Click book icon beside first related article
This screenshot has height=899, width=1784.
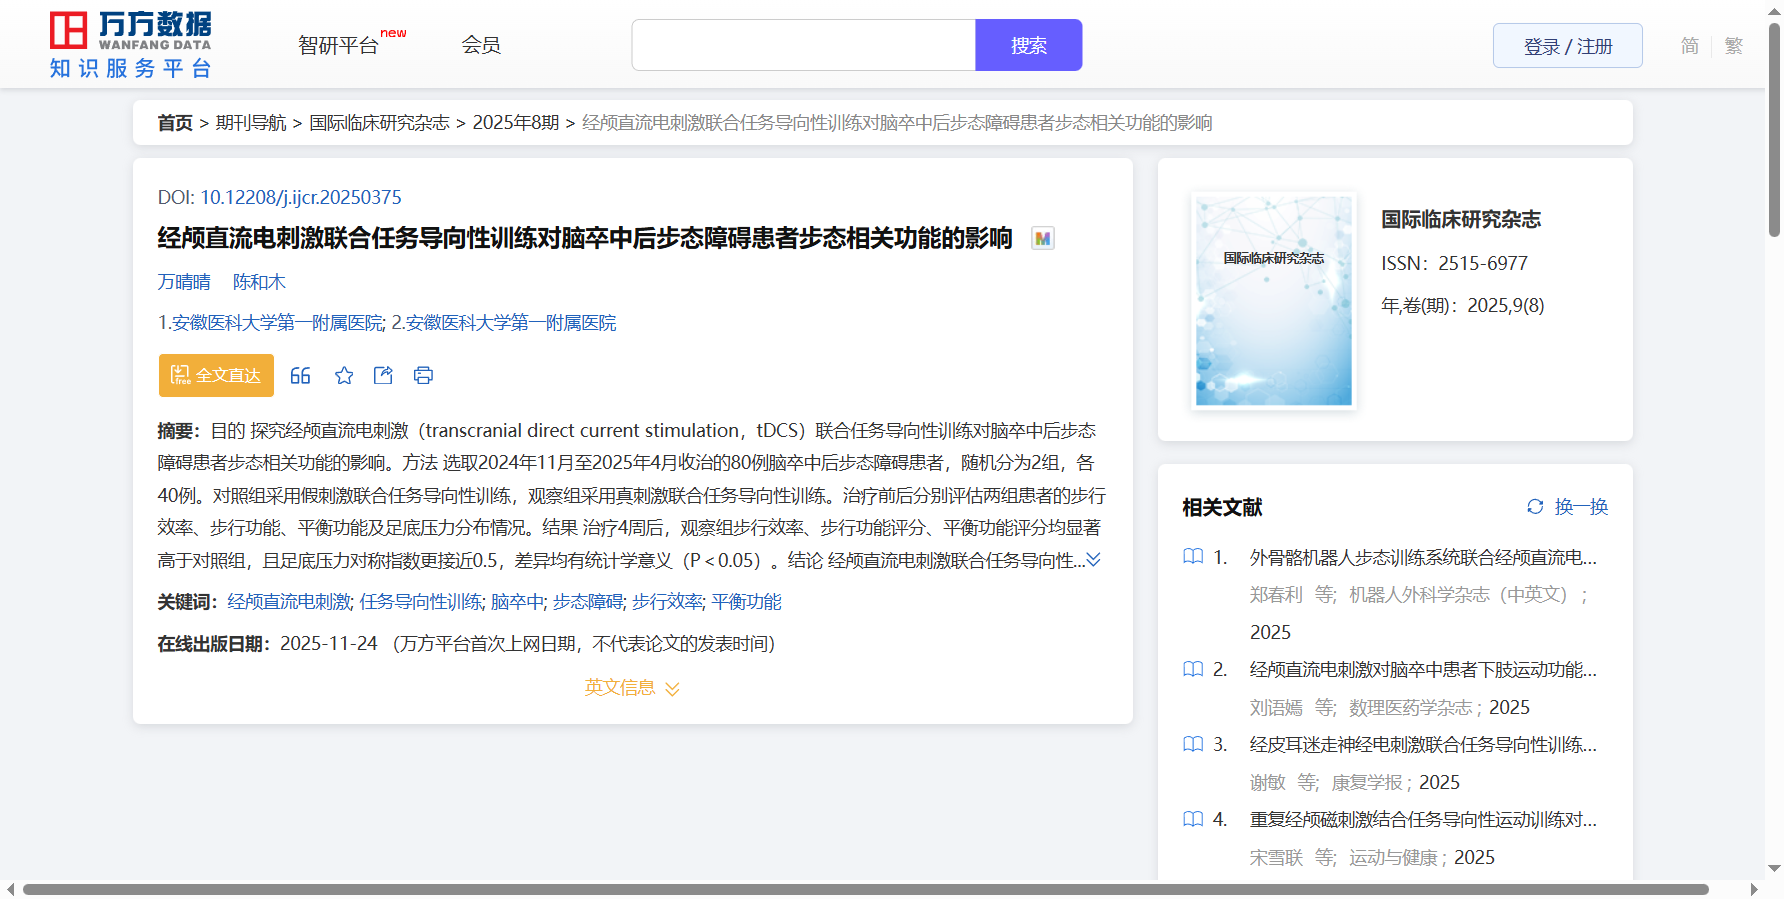point(1193,557)
